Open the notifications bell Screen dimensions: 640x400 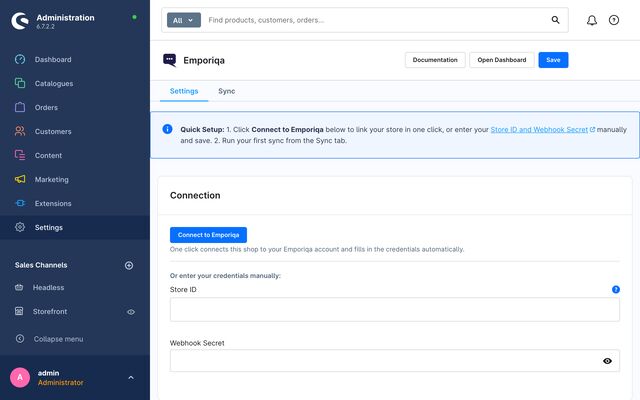[592, 20]
